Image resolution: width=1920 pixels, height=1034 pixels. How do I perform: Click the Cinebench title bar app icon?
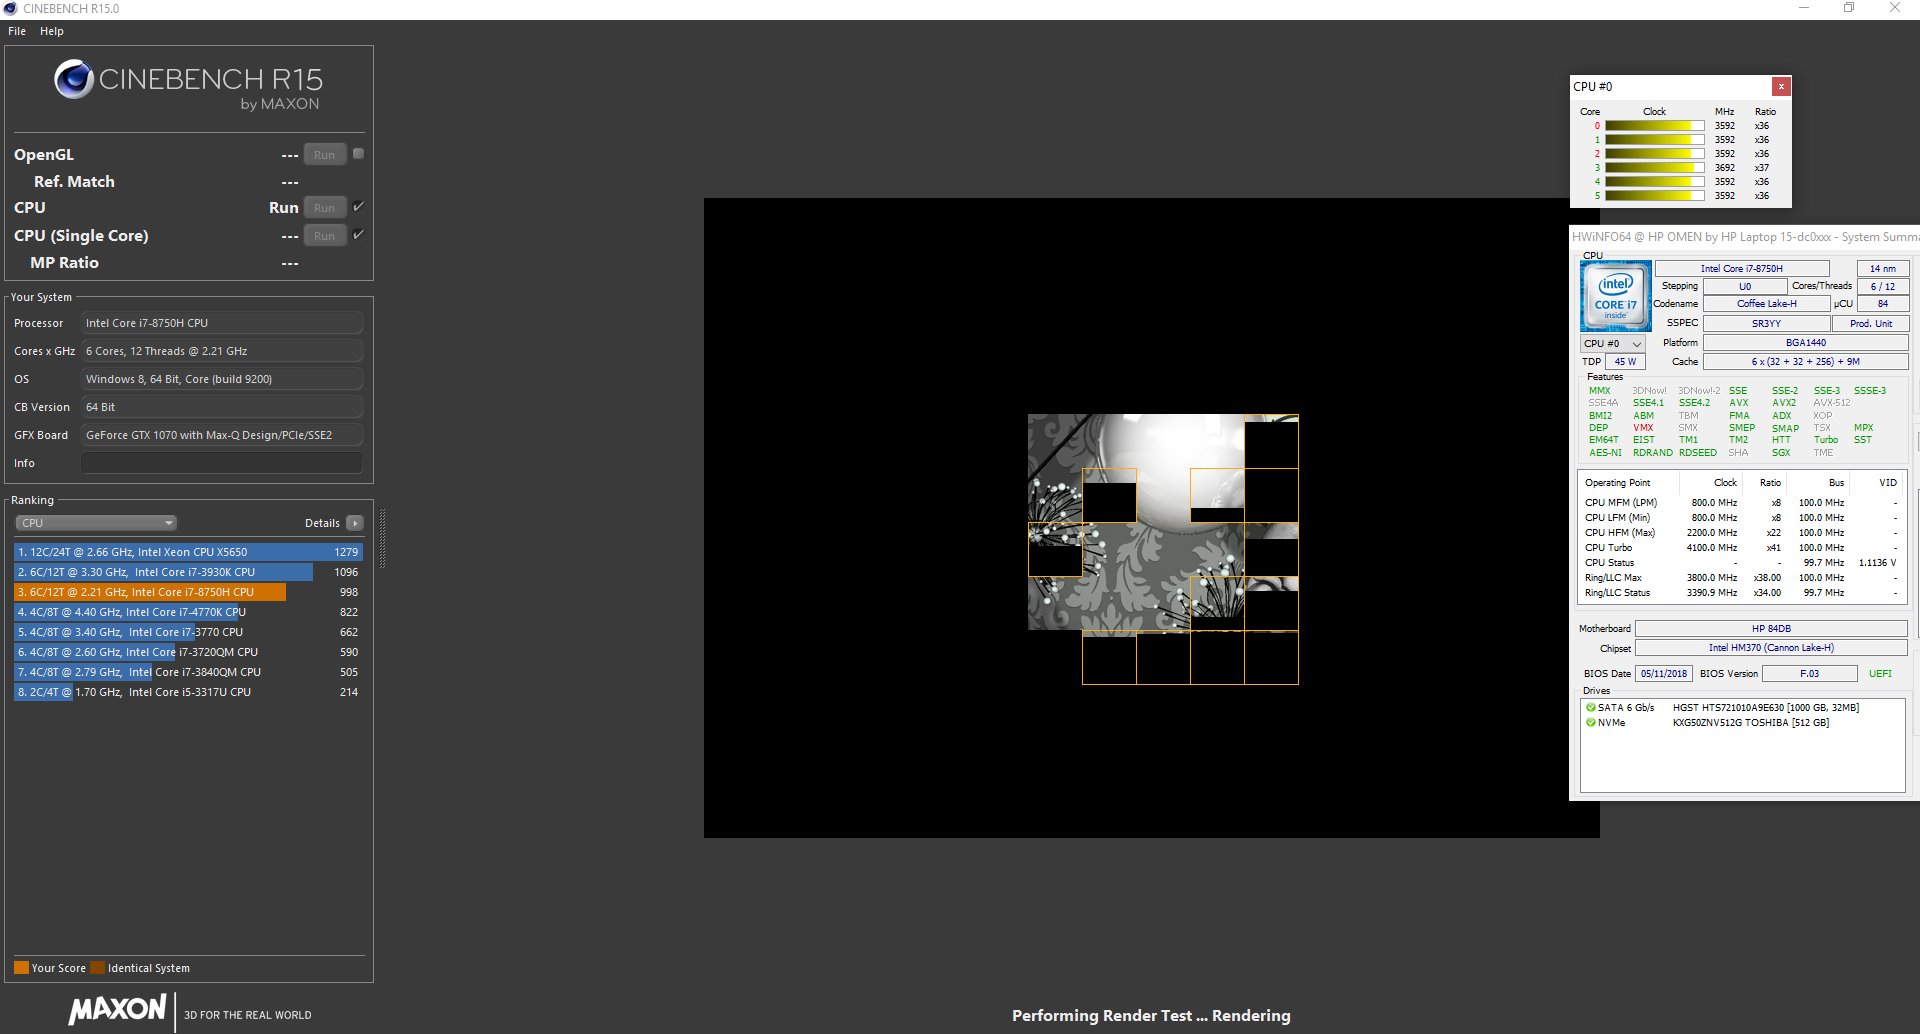[10, 8]
